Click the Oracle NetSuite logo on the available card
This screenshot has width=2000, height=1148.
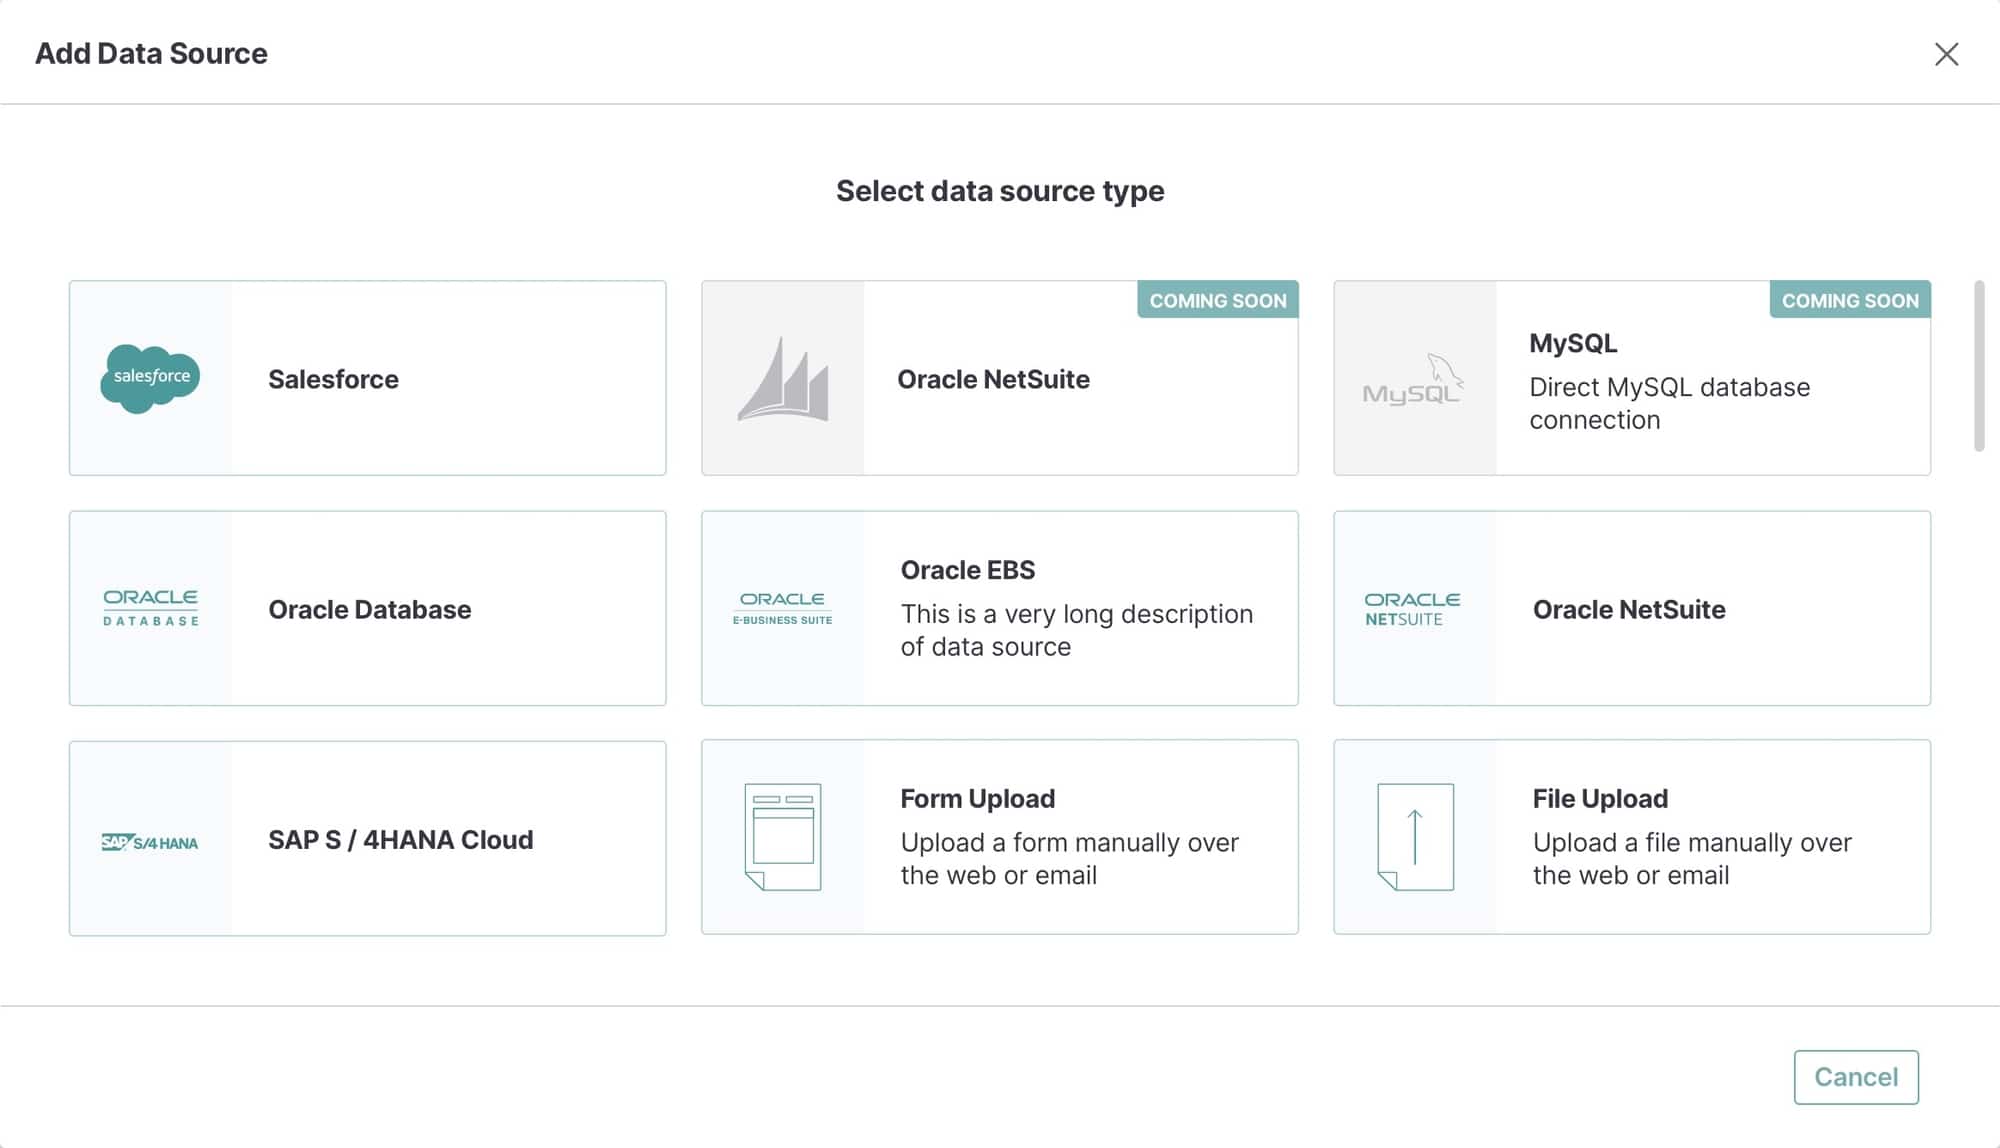[1412, 607]
